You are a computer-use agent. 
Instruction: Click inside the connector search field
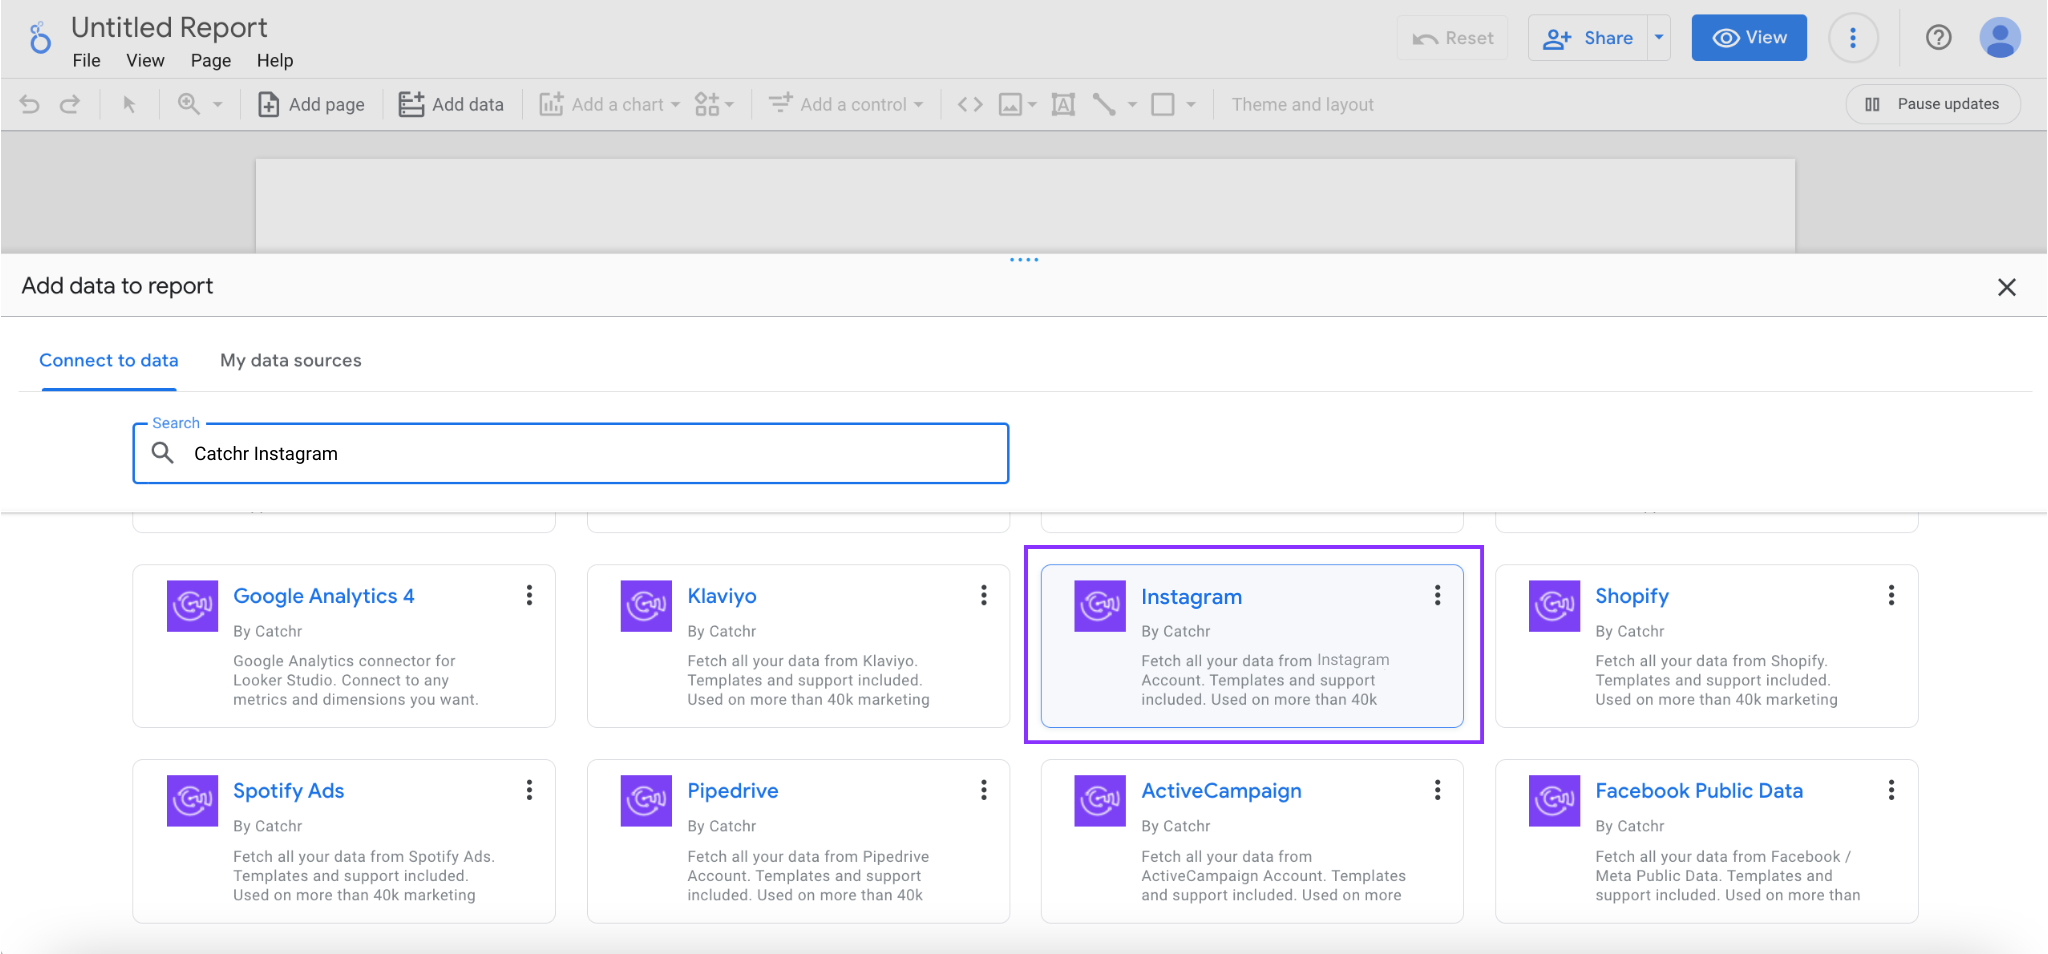(570, 453)
